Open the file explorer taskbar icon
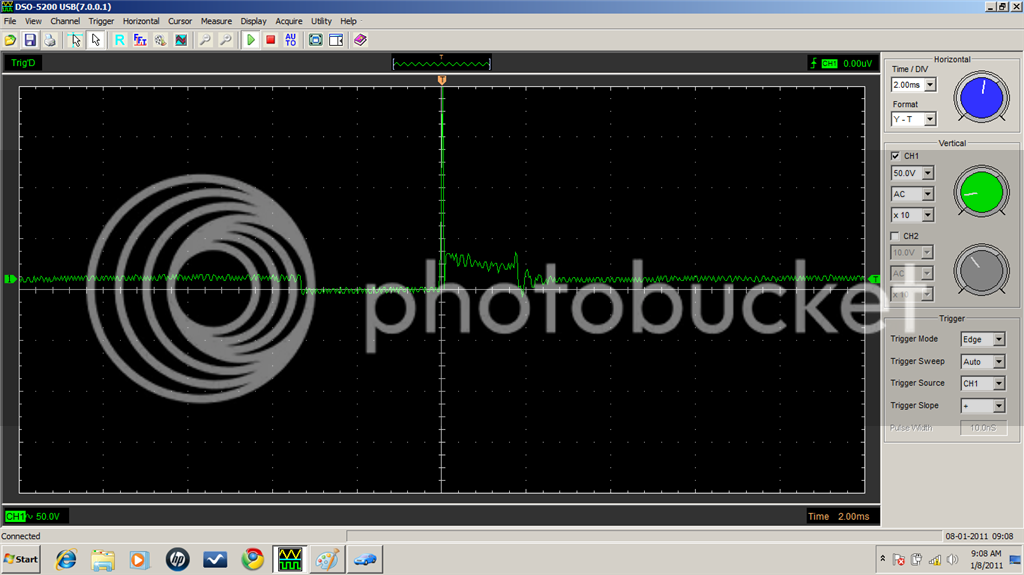The width and height of the screenshot is (1024, 575). click(x=103, y=559)
